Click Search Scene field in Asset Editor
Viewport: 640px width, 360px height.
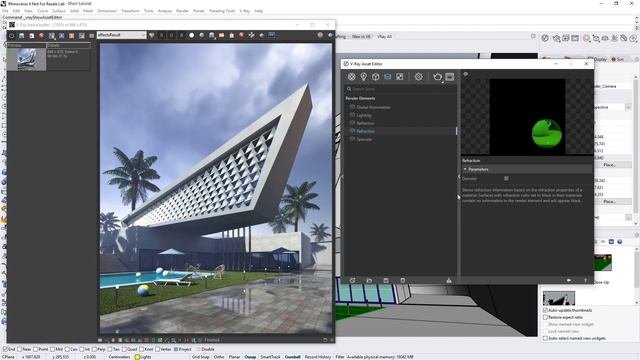point(400,89)
